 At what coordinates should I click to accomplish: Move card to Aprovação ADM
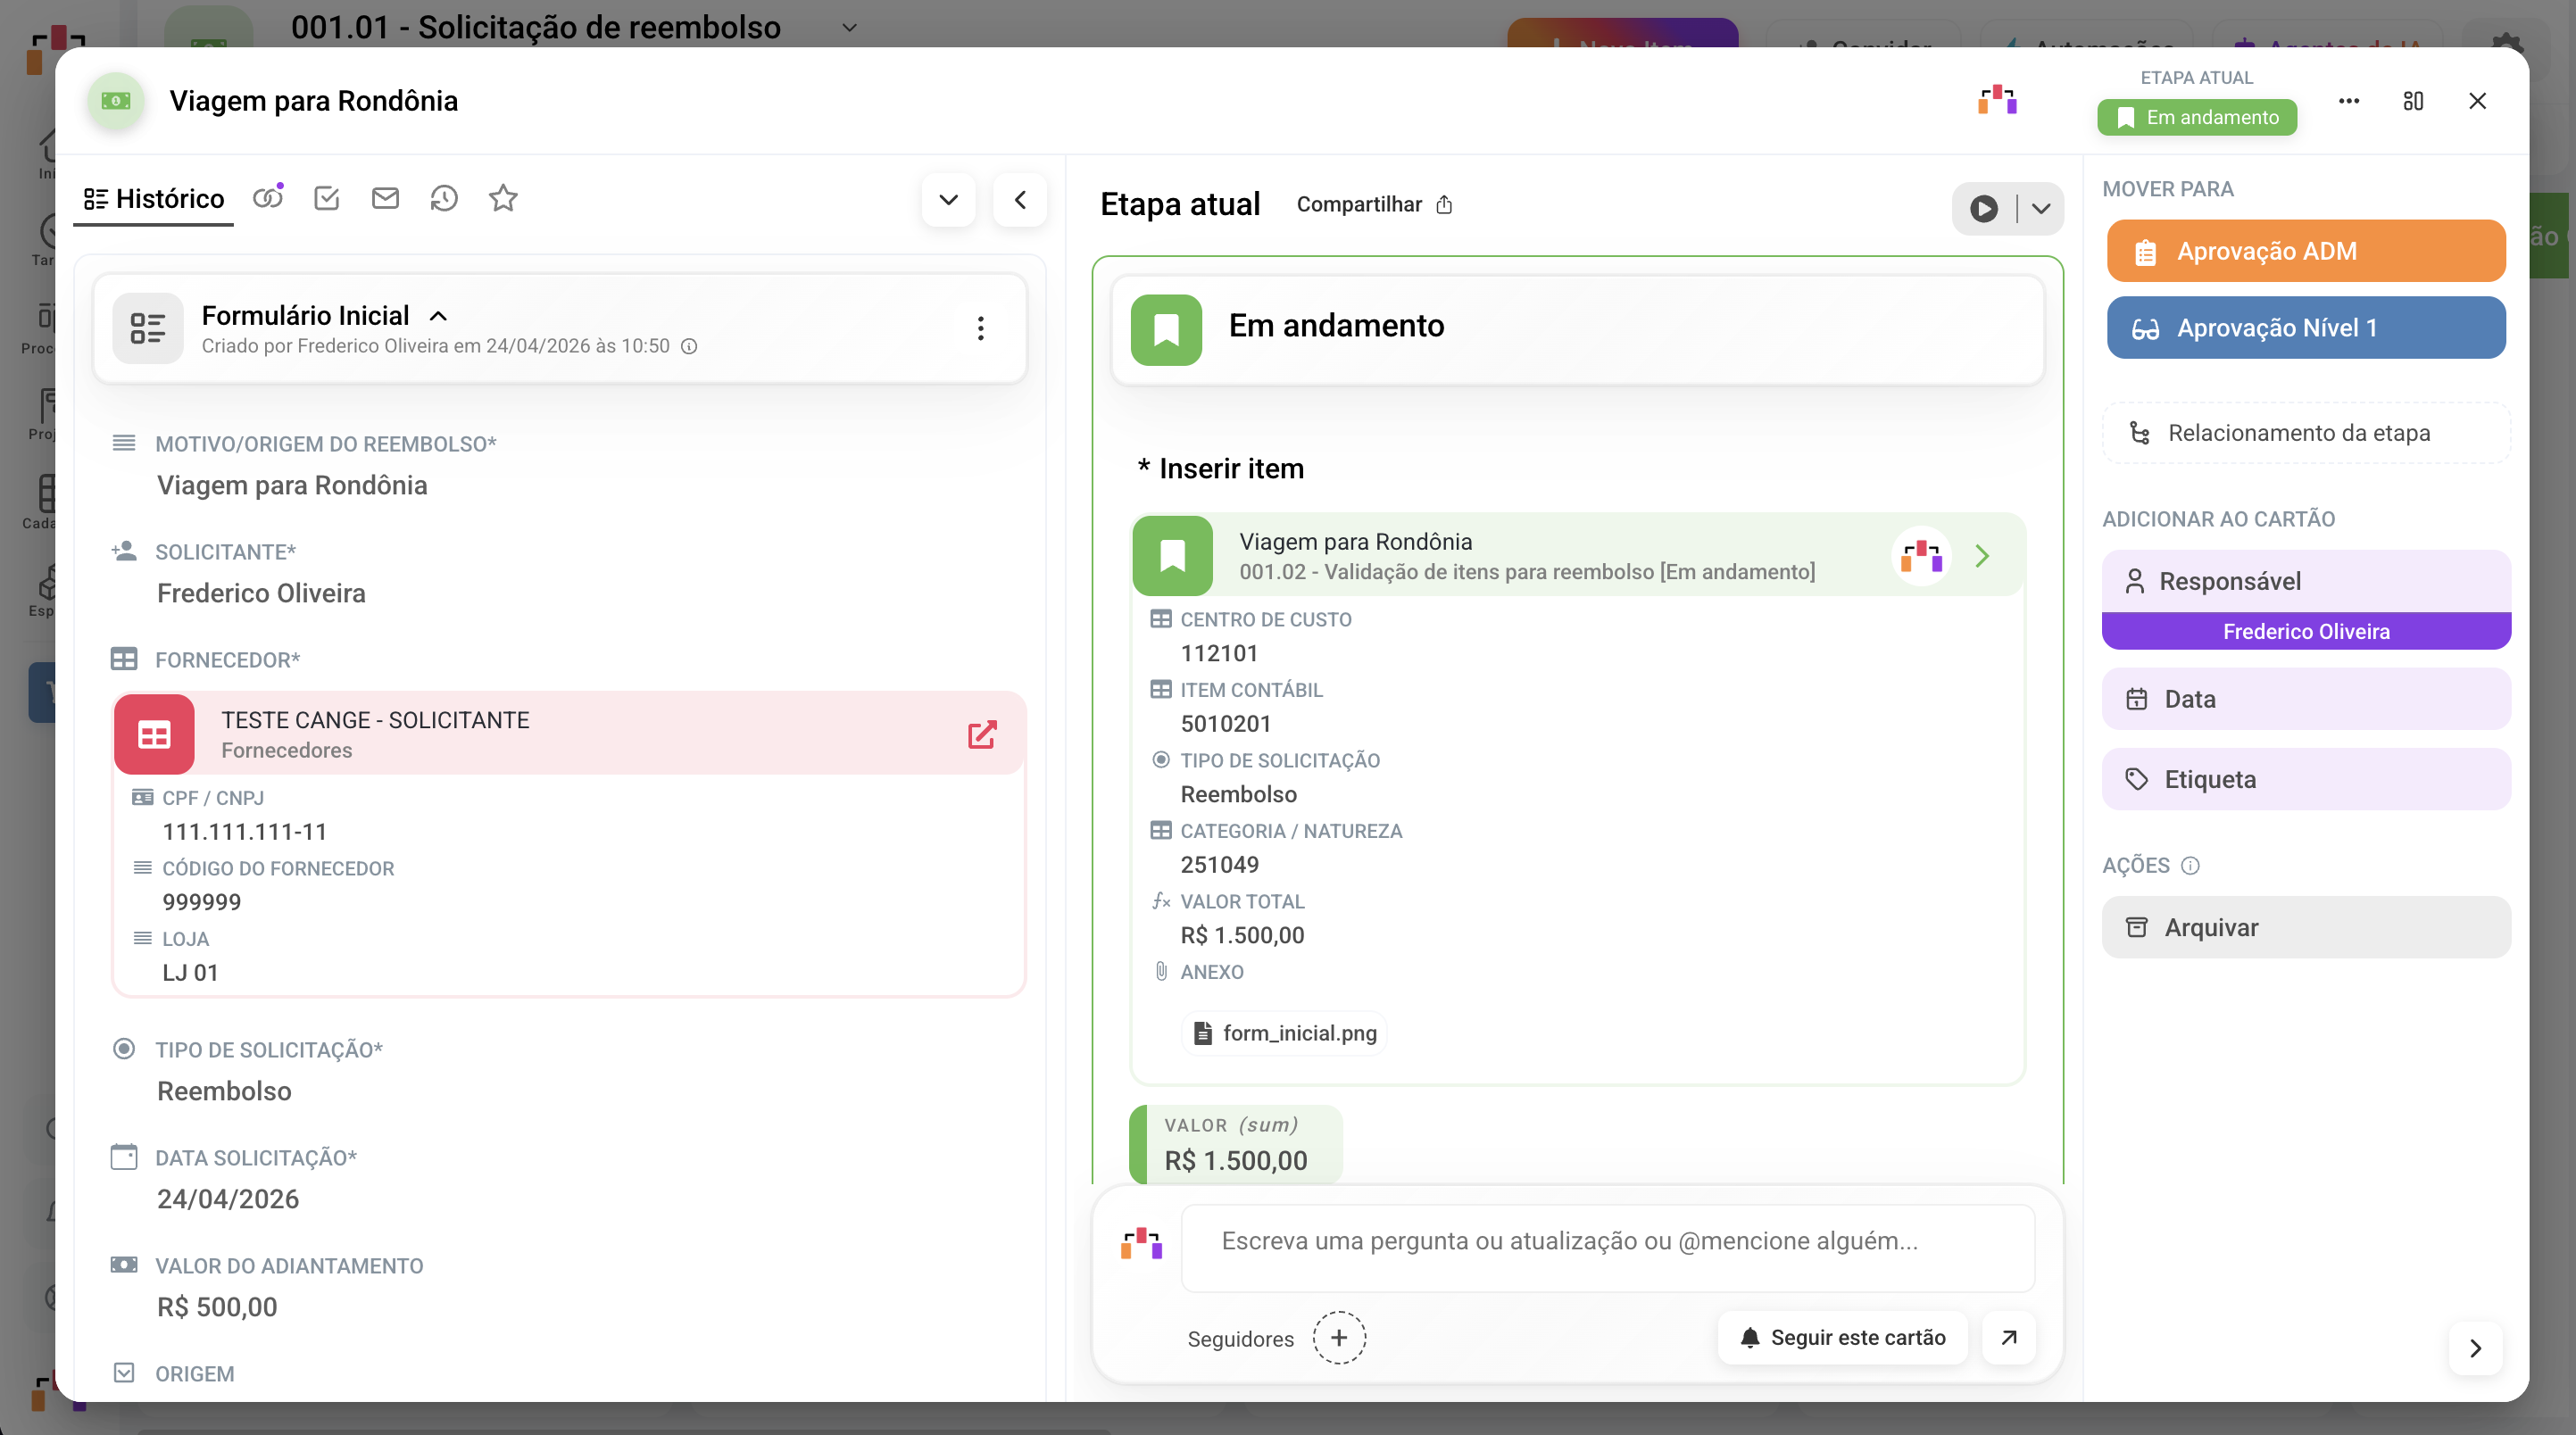pos(2306,251)
